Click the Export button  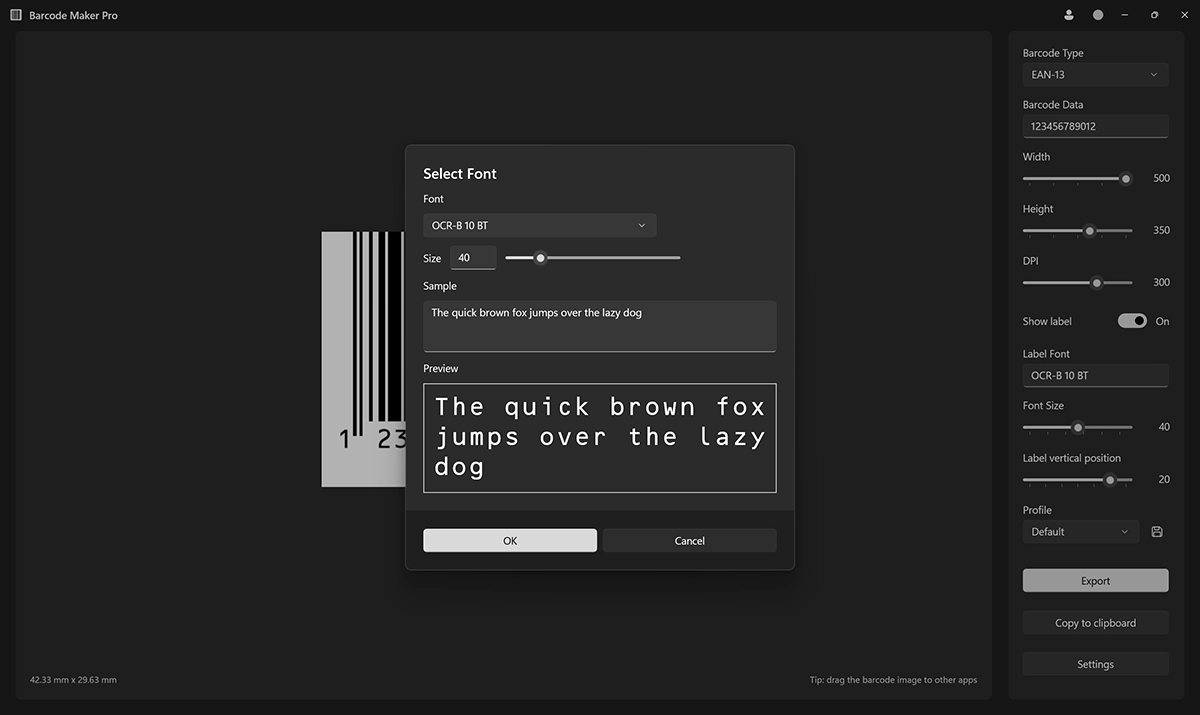click(x=1095, y=581)
